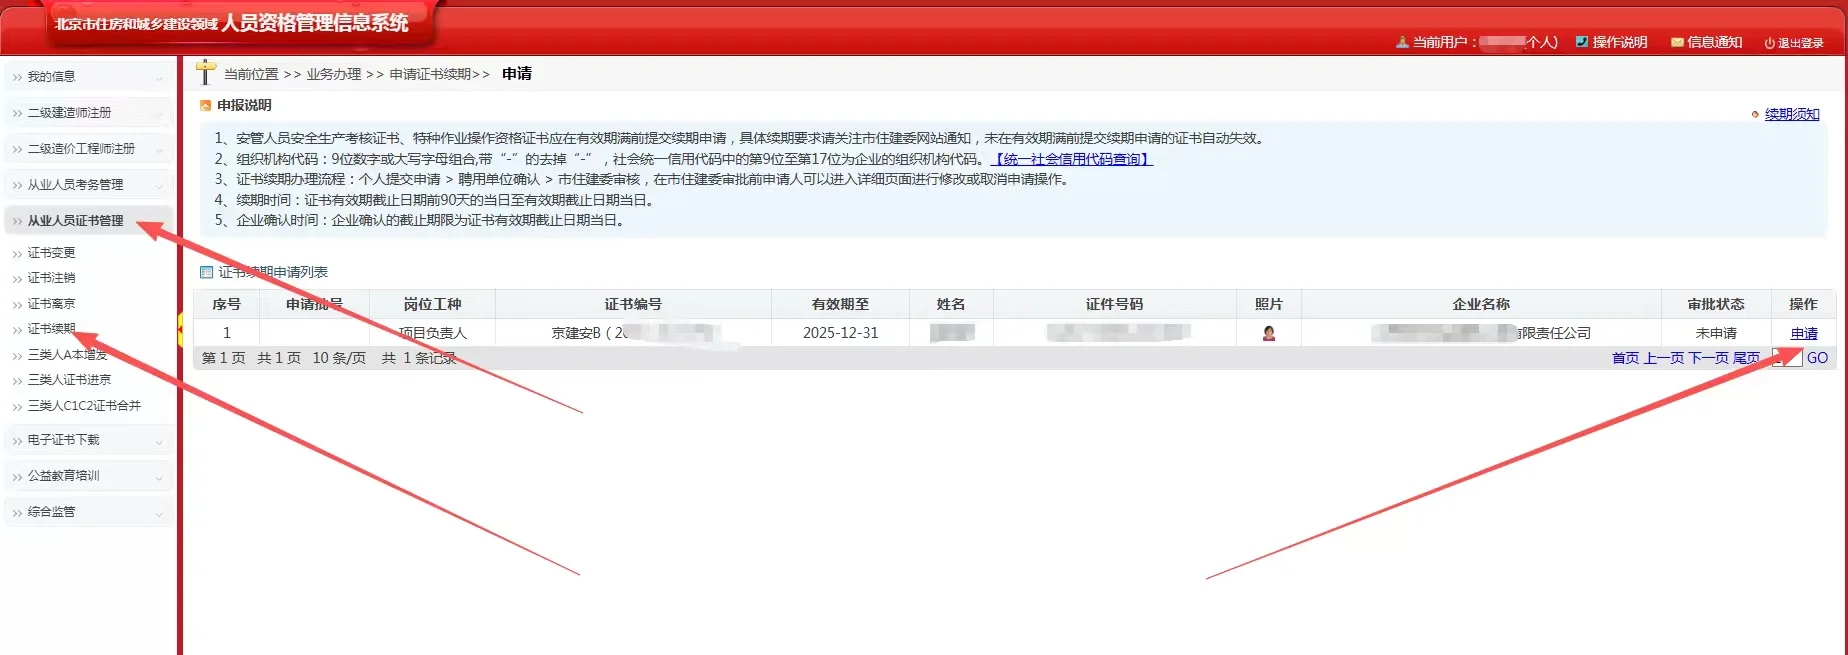The width and height of the screenshot is (1848, 655).
Task: Click the GO pagination button
Action: coord(1817,358)
